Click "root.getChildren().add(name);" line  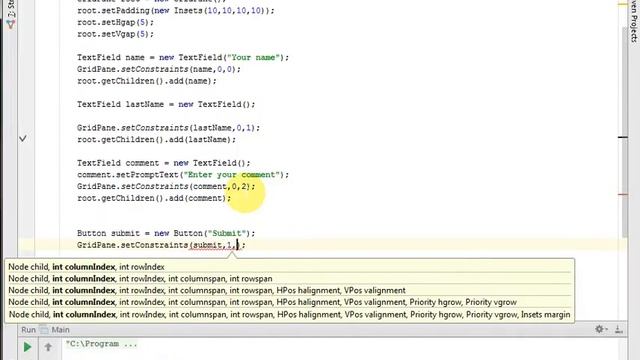click(x=147, y=81)
